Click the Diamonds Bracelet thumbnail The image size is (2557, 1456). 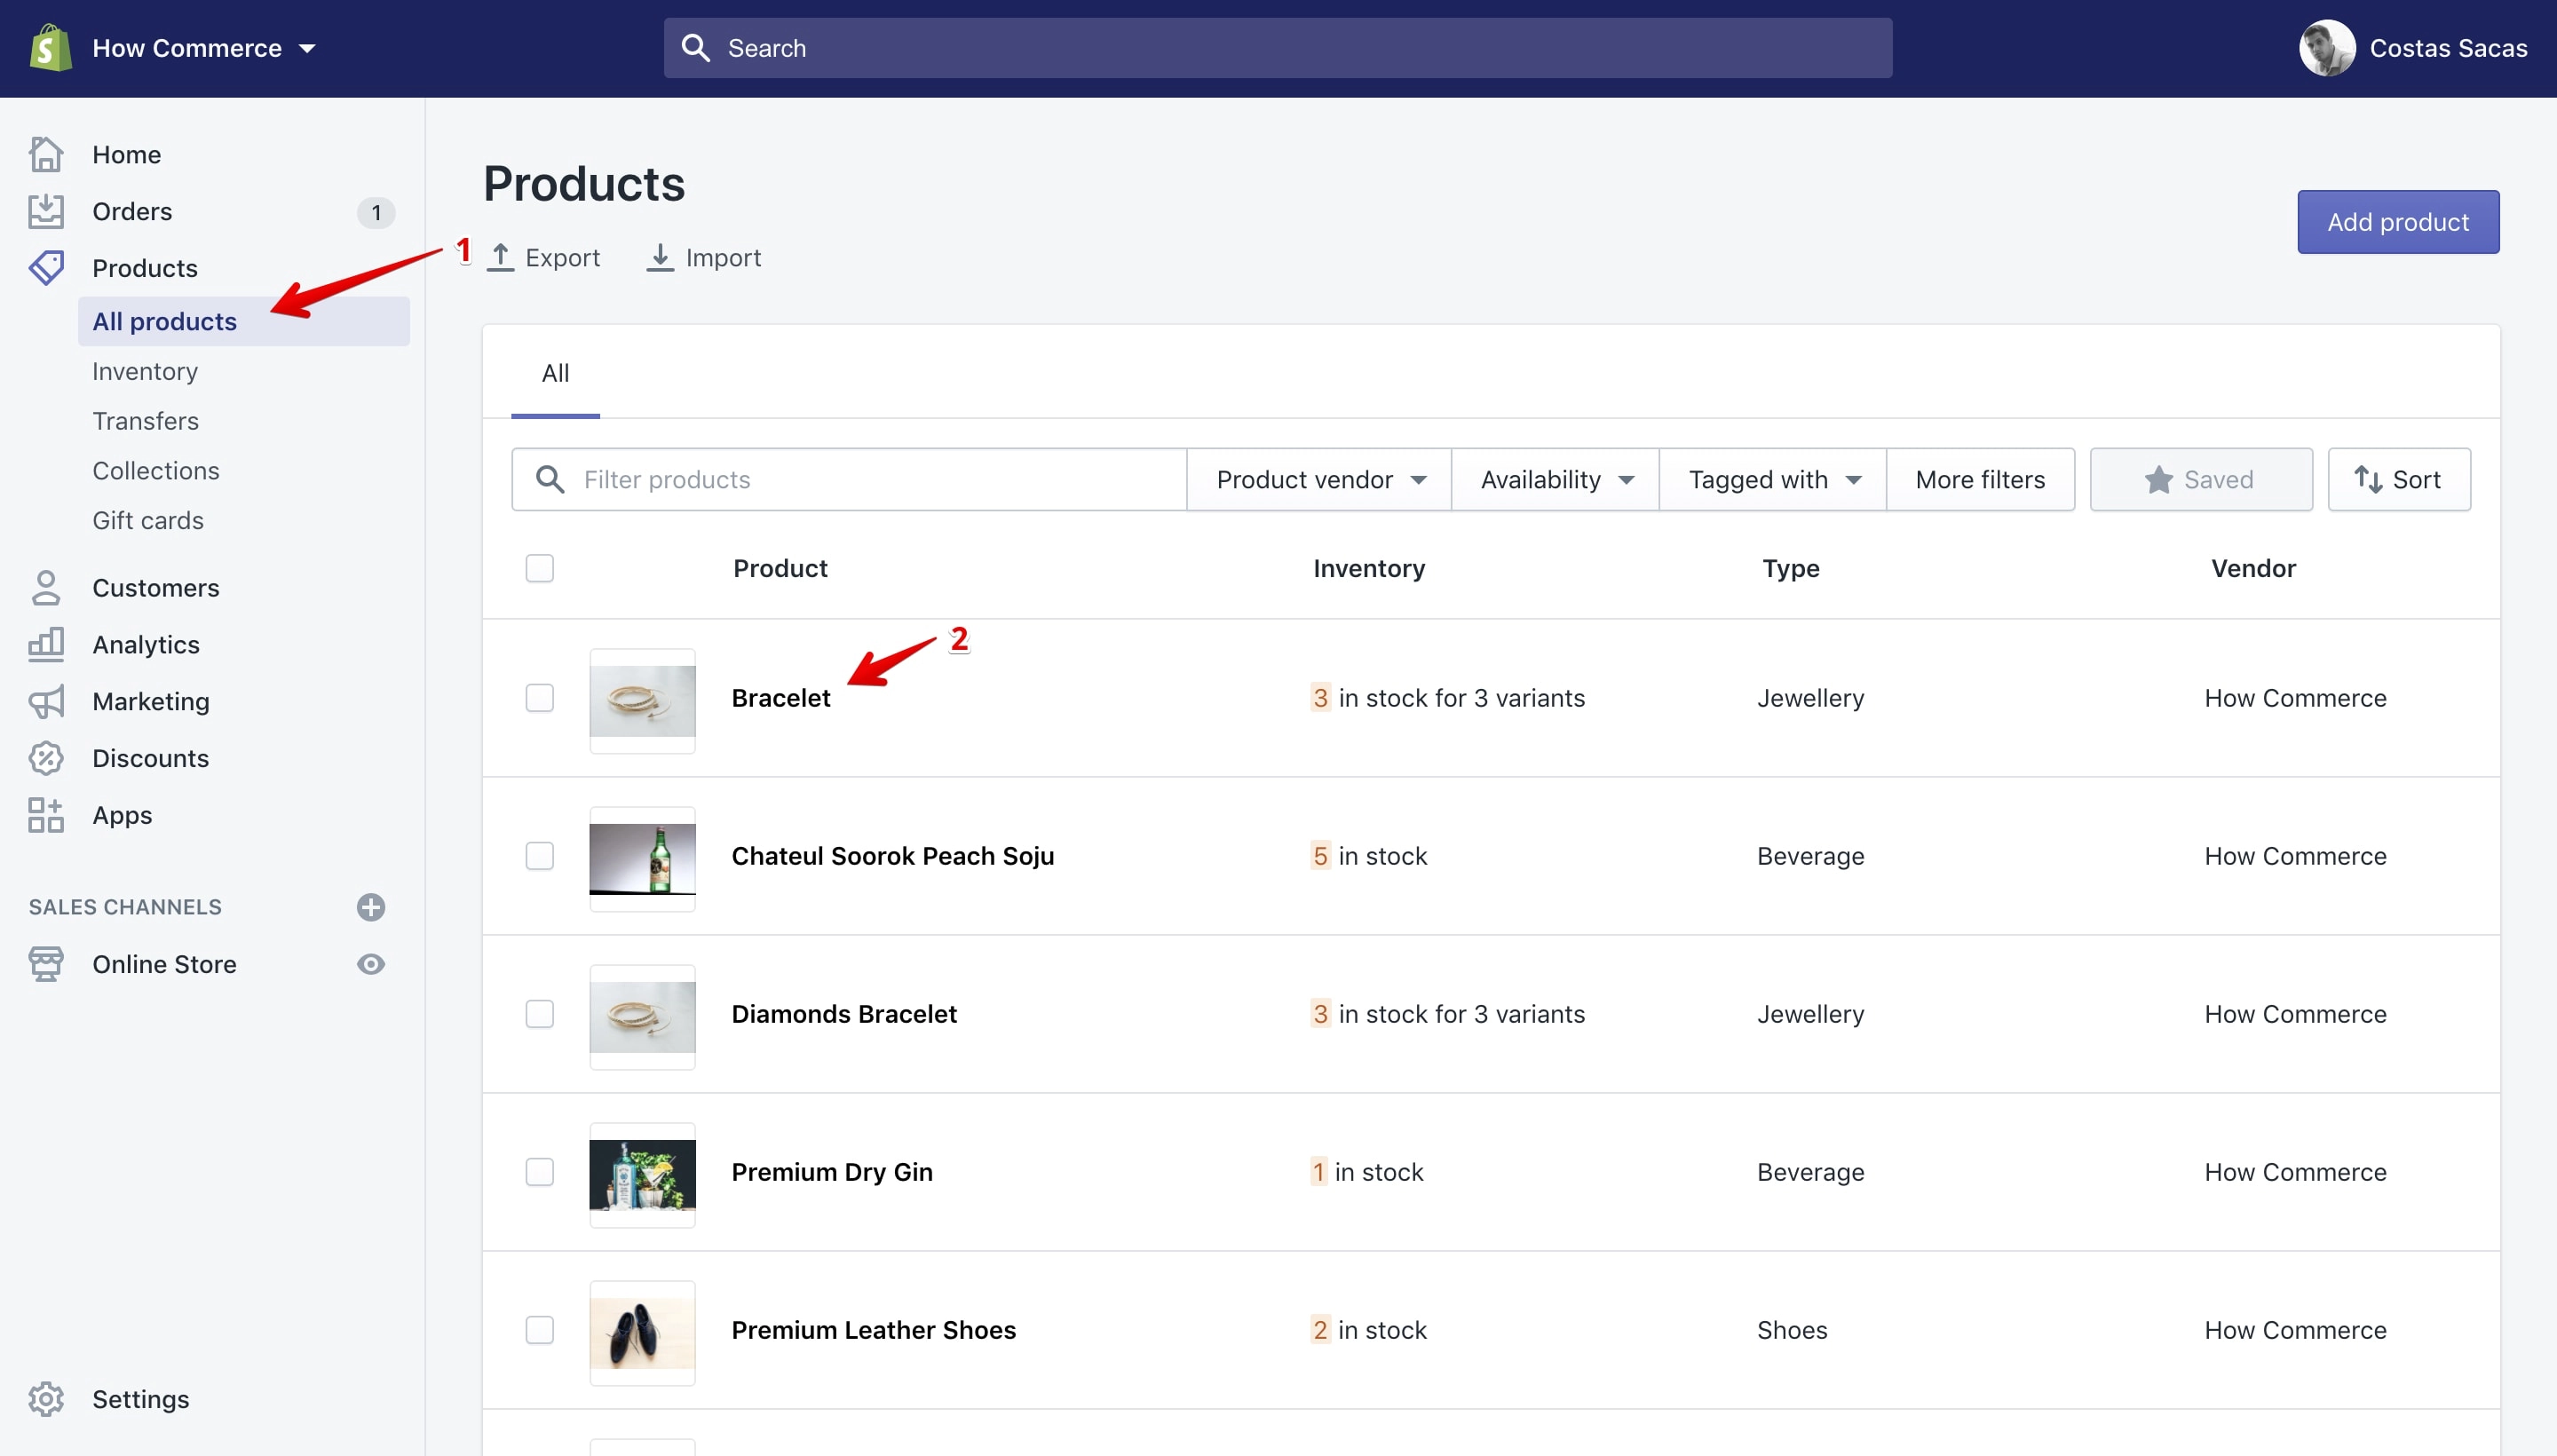click(642, 1017)
